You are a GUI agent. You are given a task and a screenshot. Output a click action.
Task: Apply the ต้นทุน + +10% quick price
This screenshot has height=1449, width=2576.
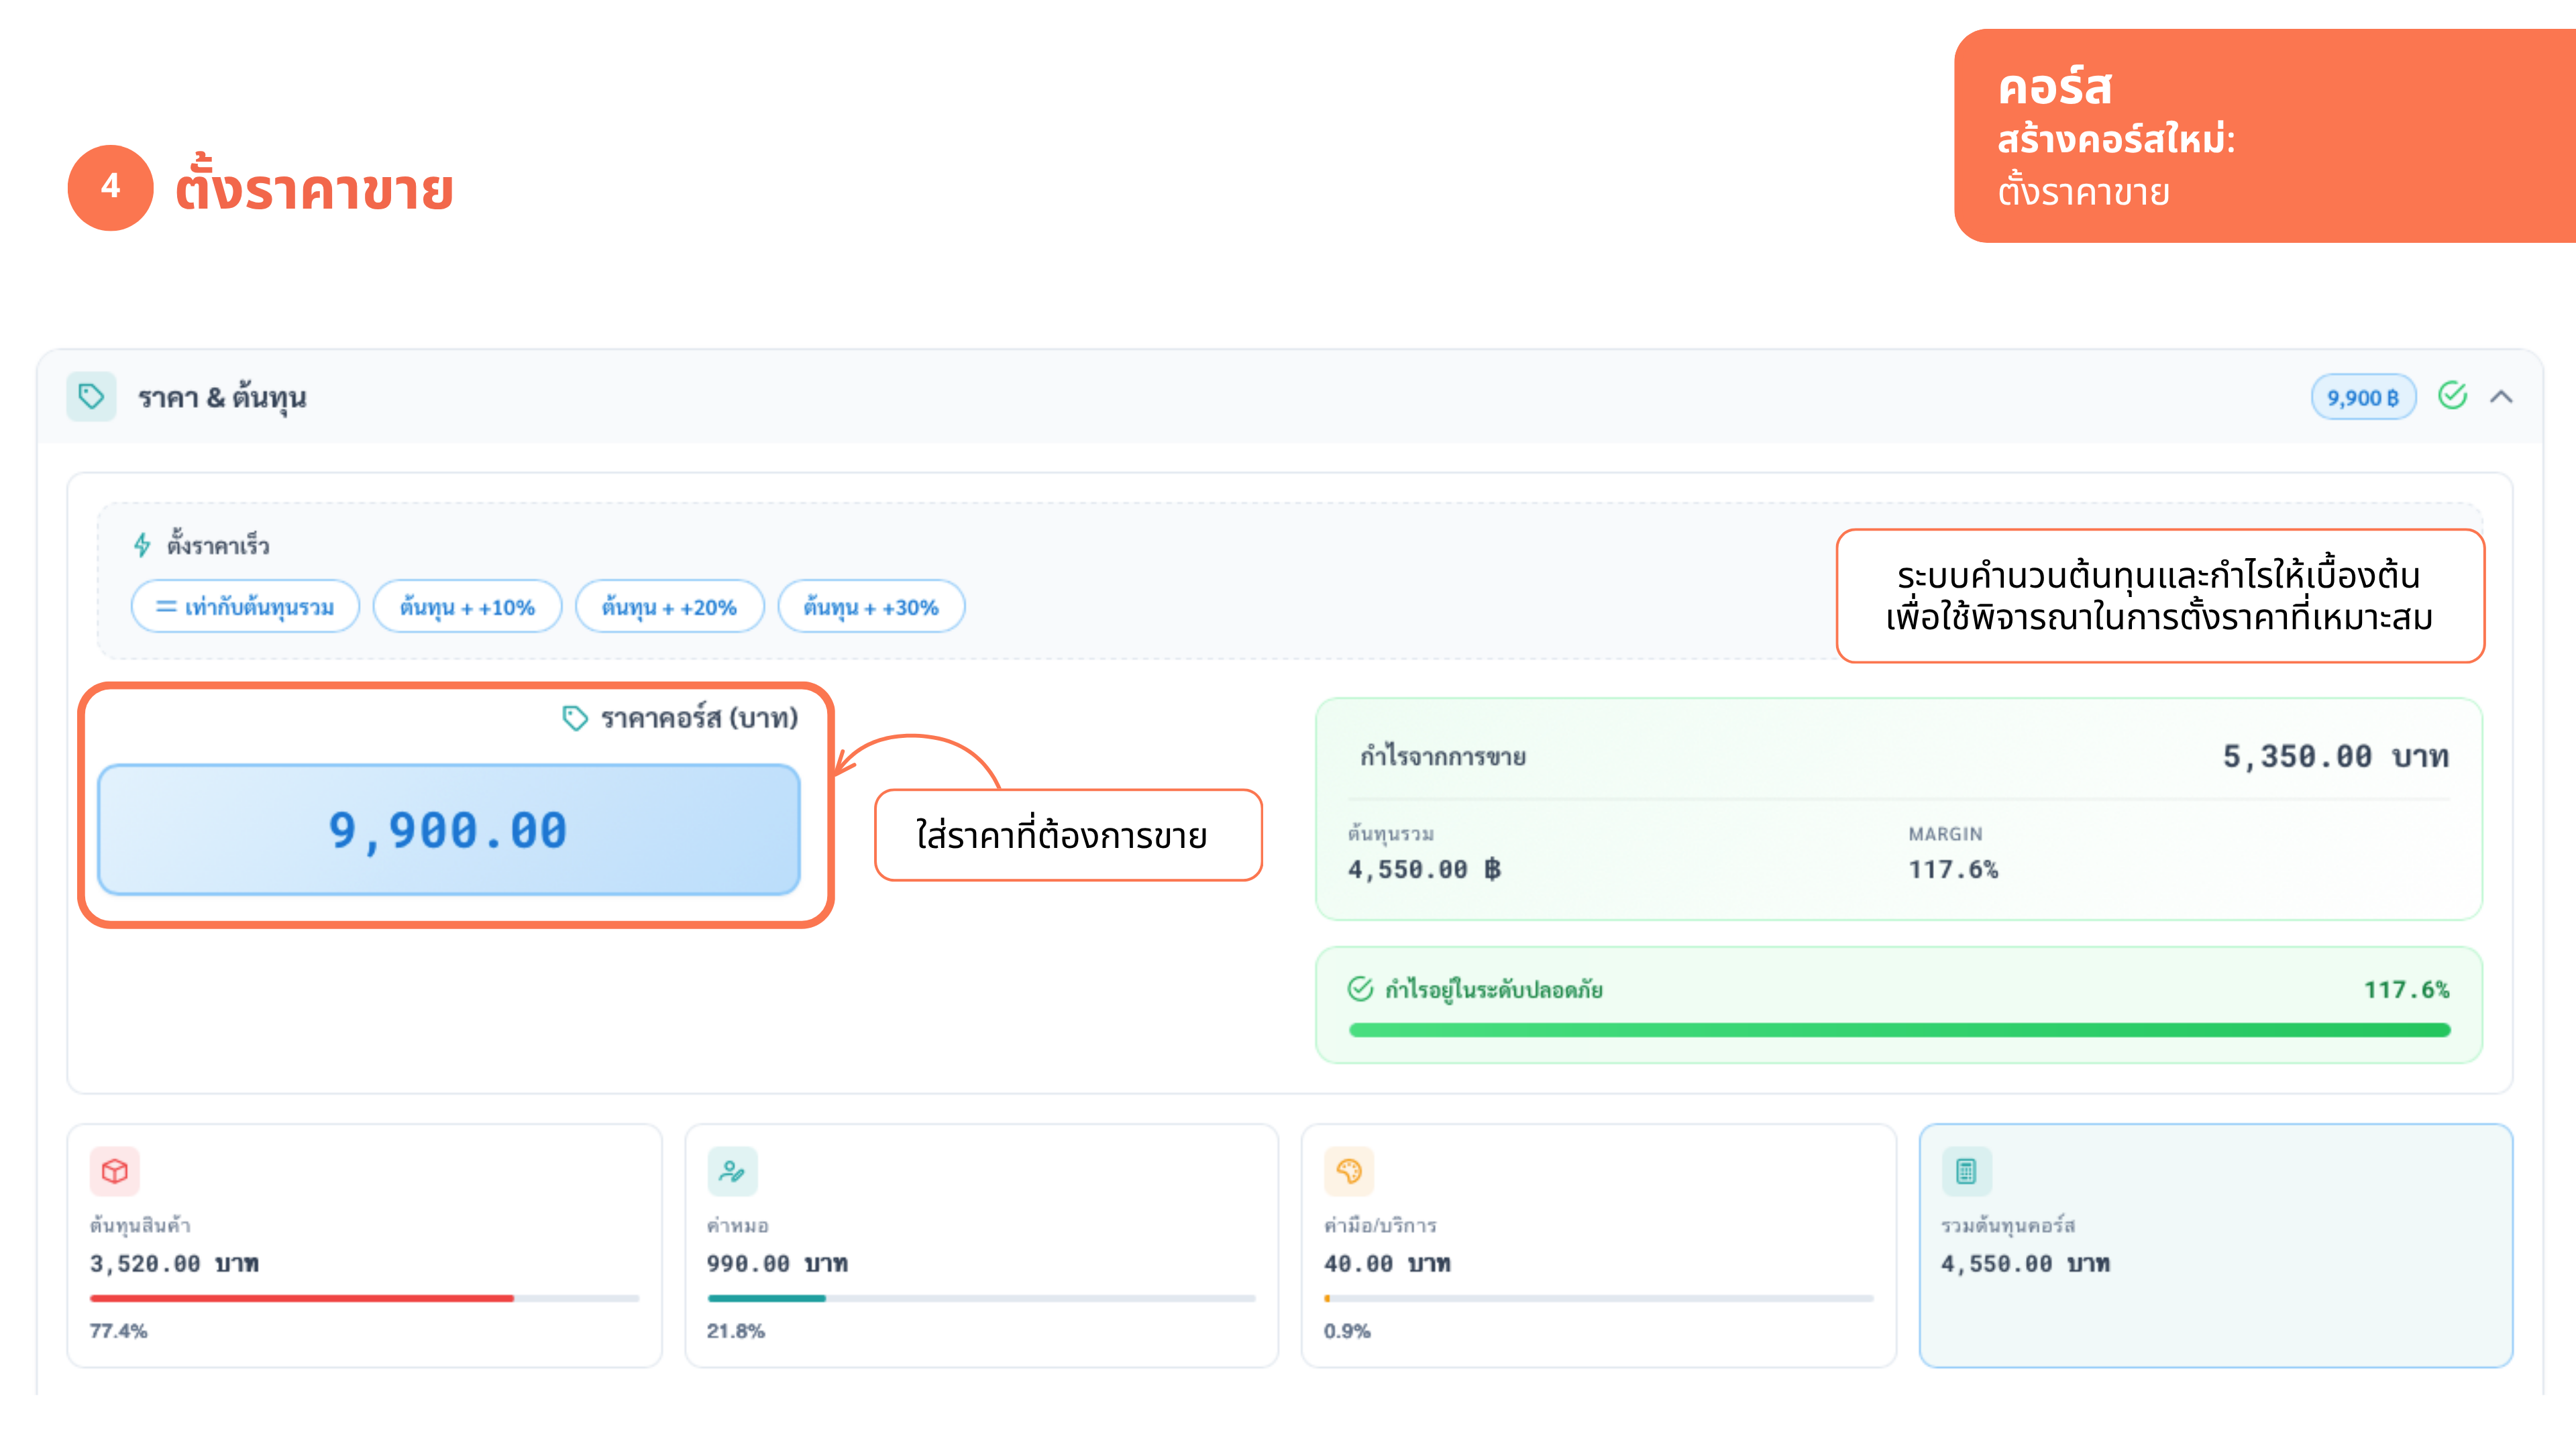click(x=467, y=607)
